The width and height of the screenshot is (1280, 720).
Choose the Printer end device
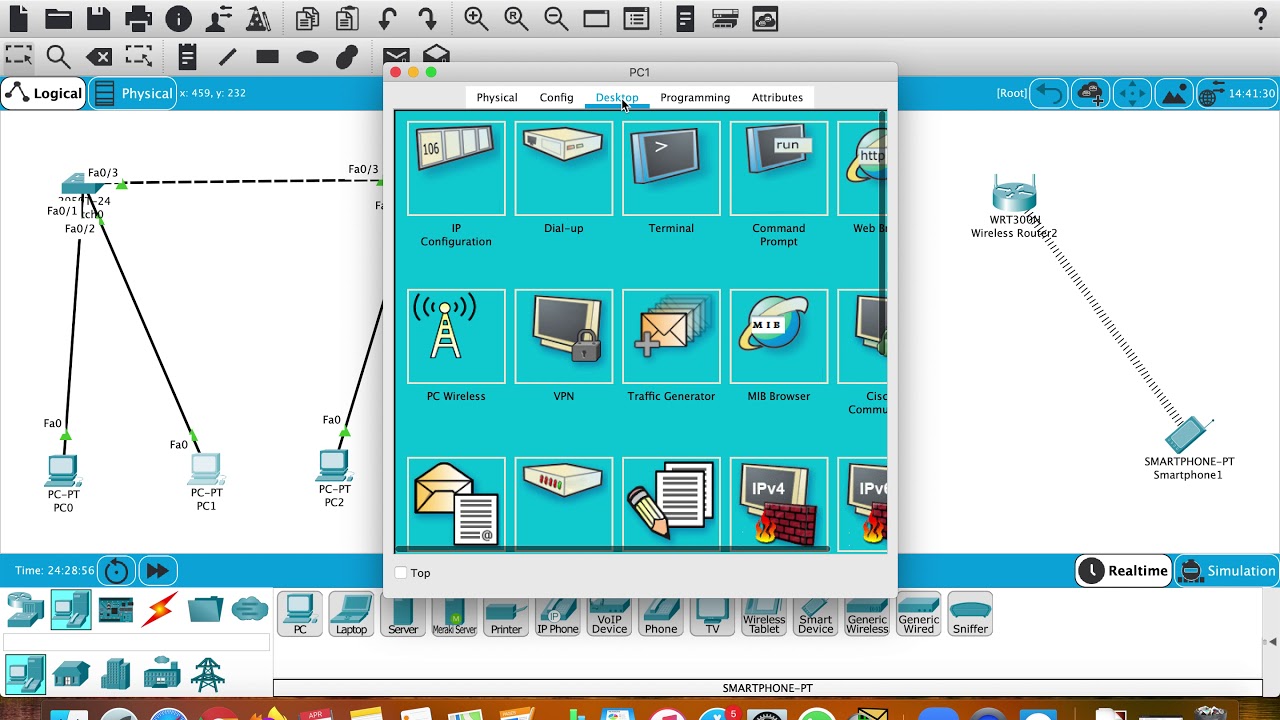[x=506, y=614]
